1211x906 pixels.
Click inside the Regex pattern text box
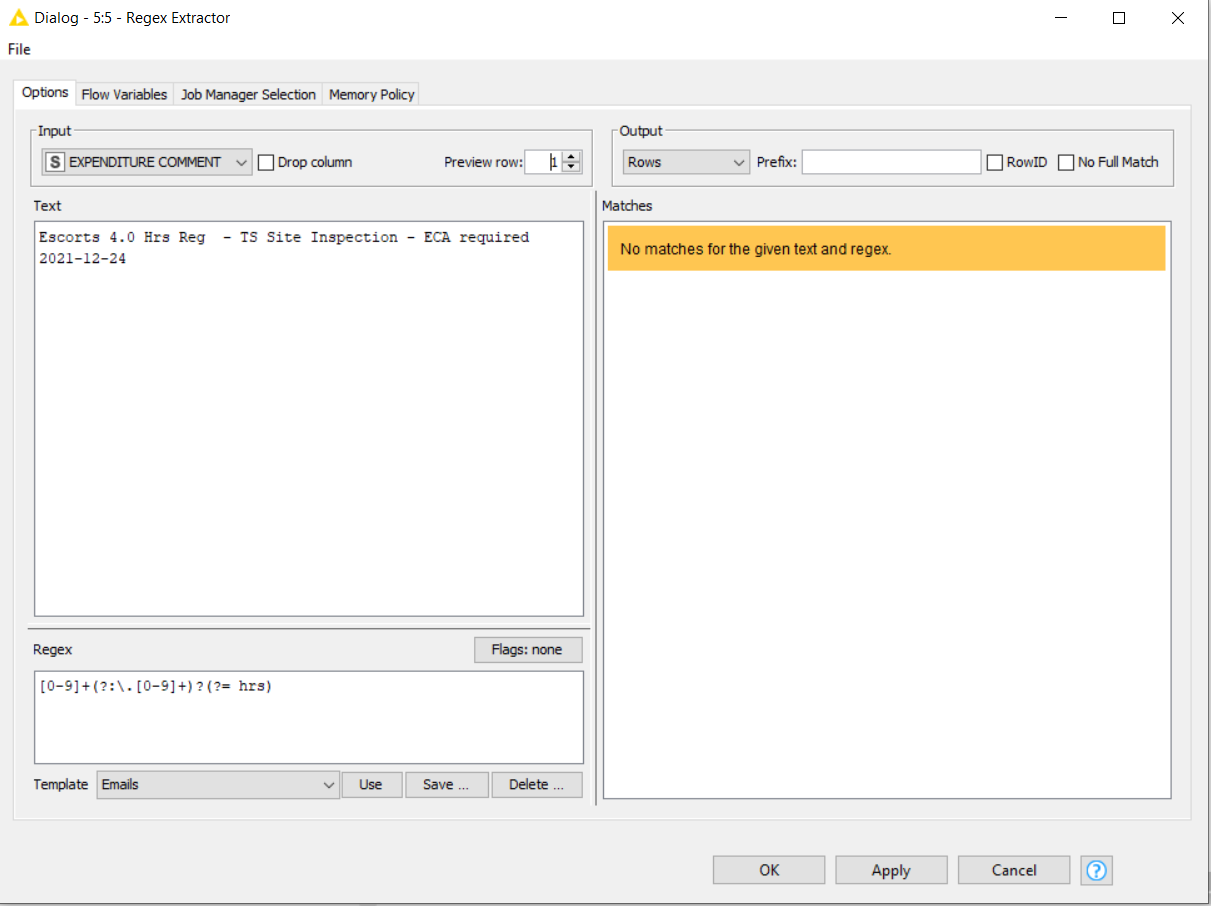pos(308,717)
